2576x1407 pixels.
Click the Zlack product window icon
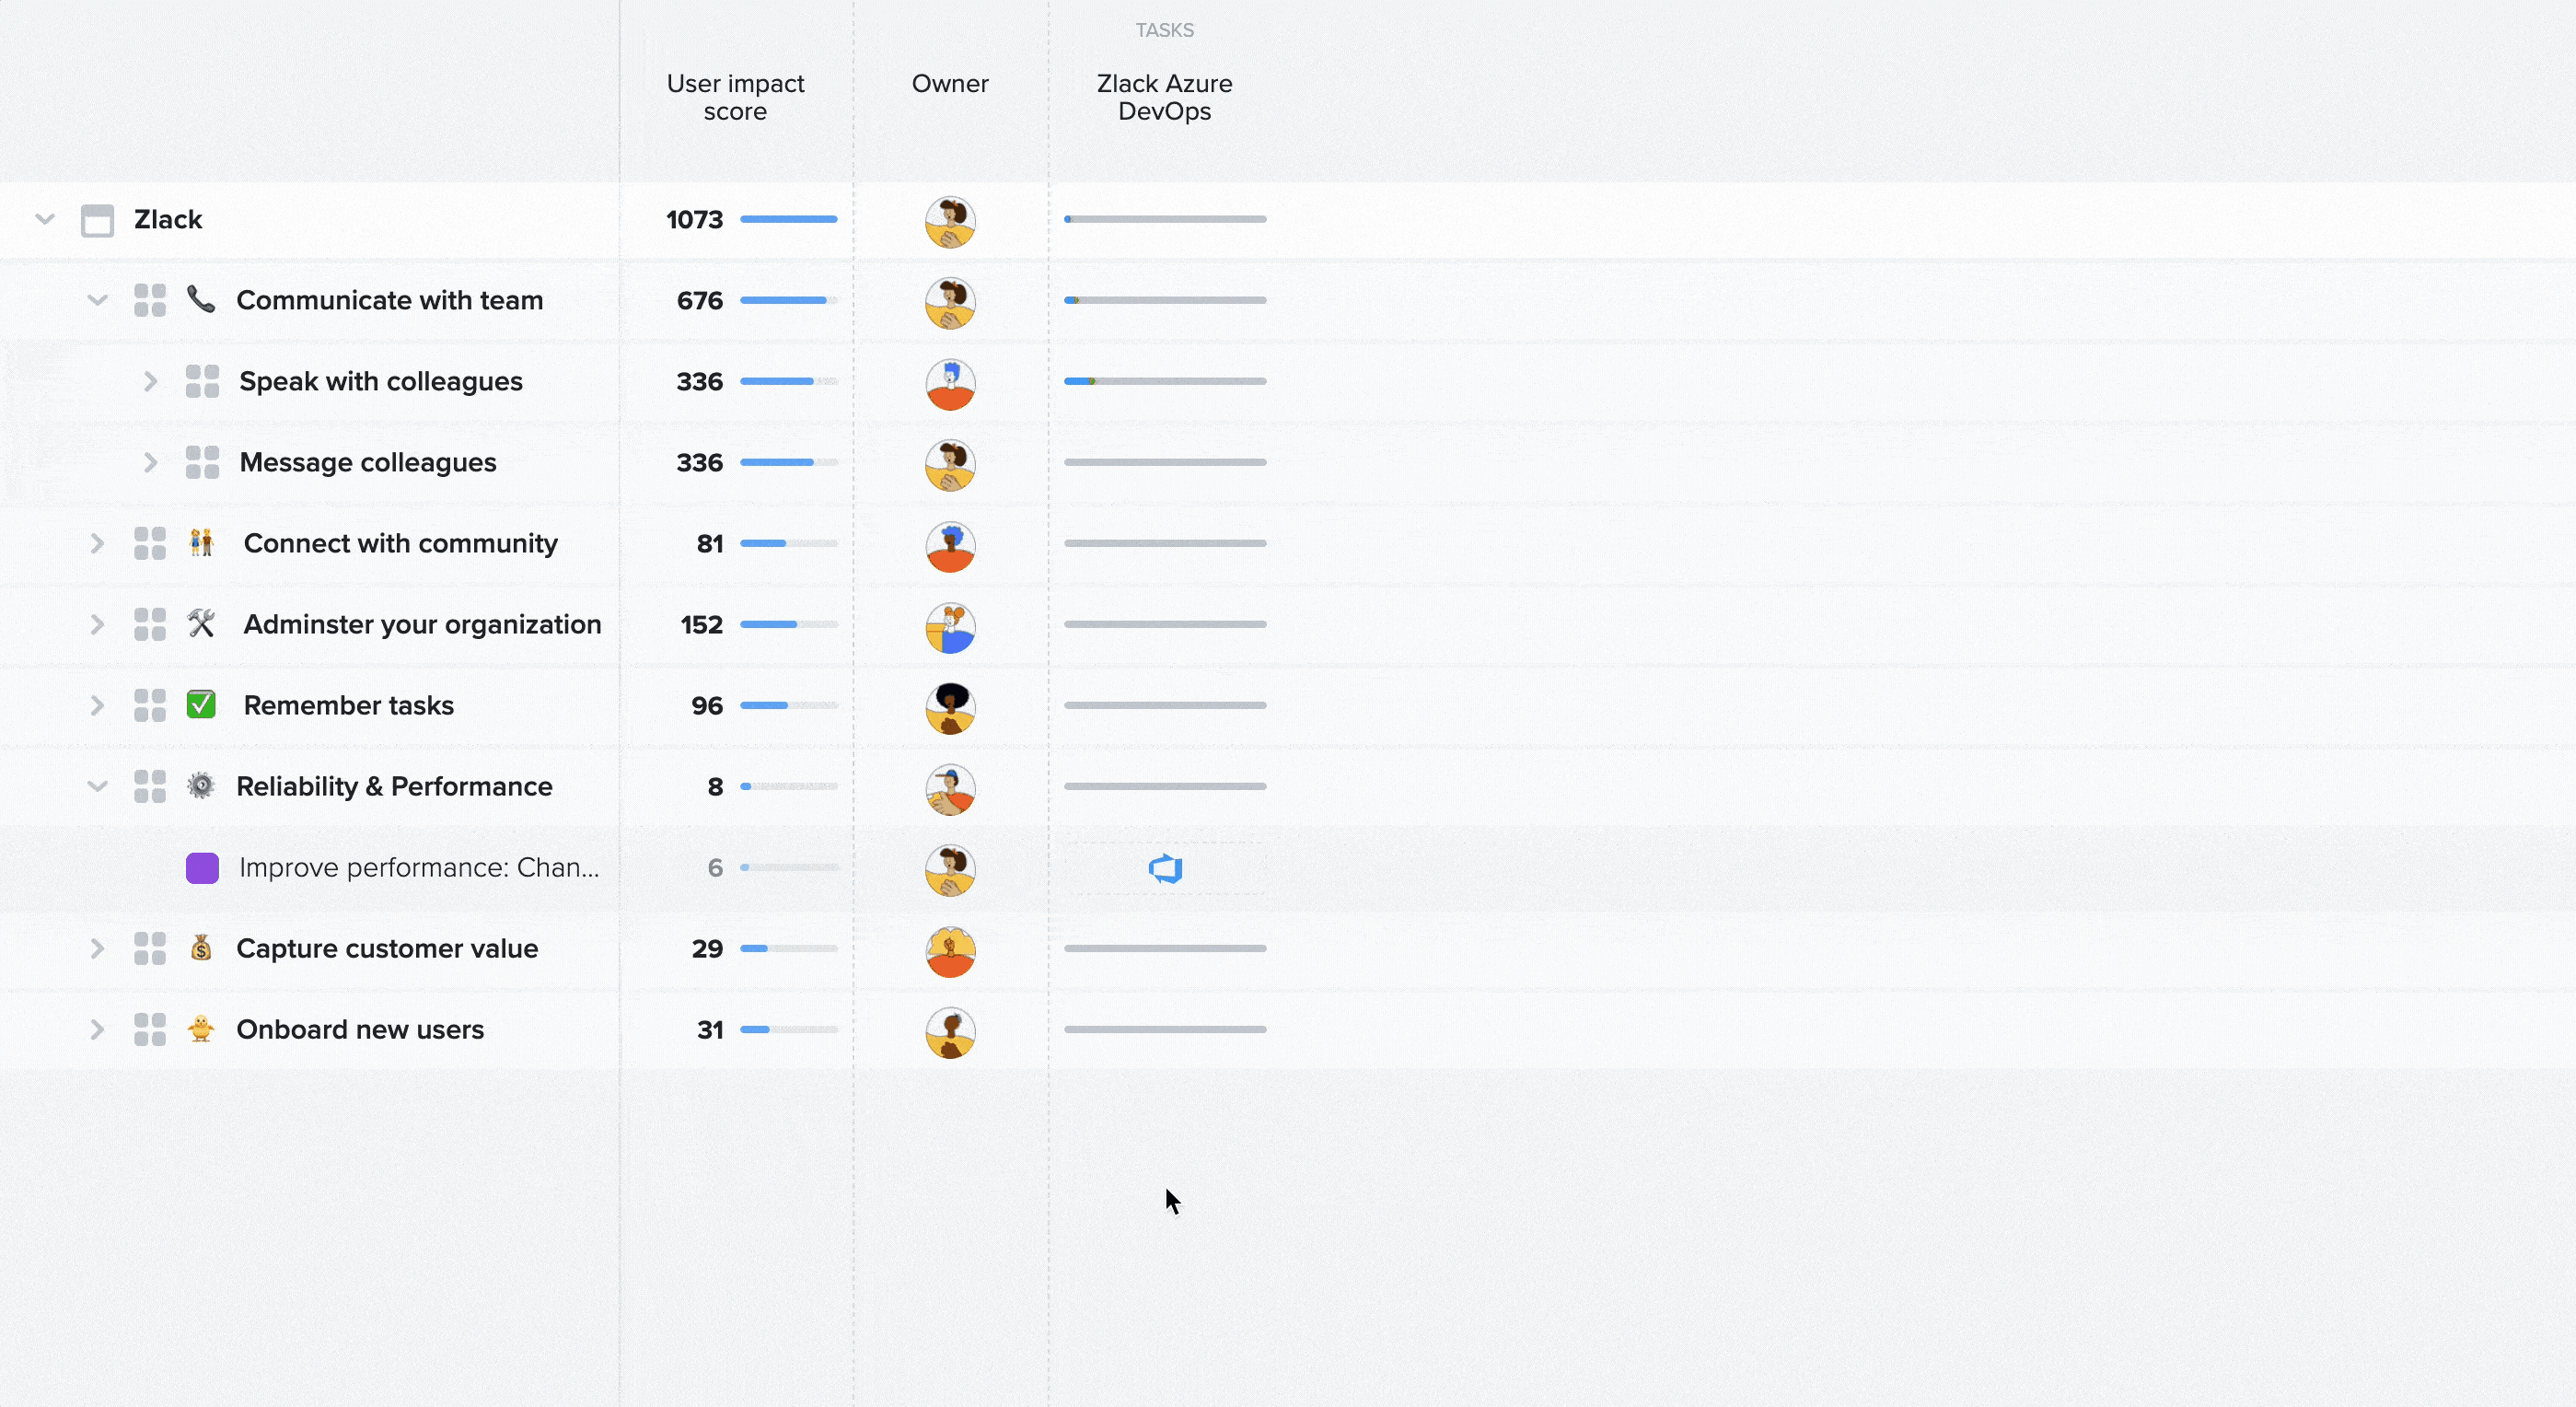(97, 220)
